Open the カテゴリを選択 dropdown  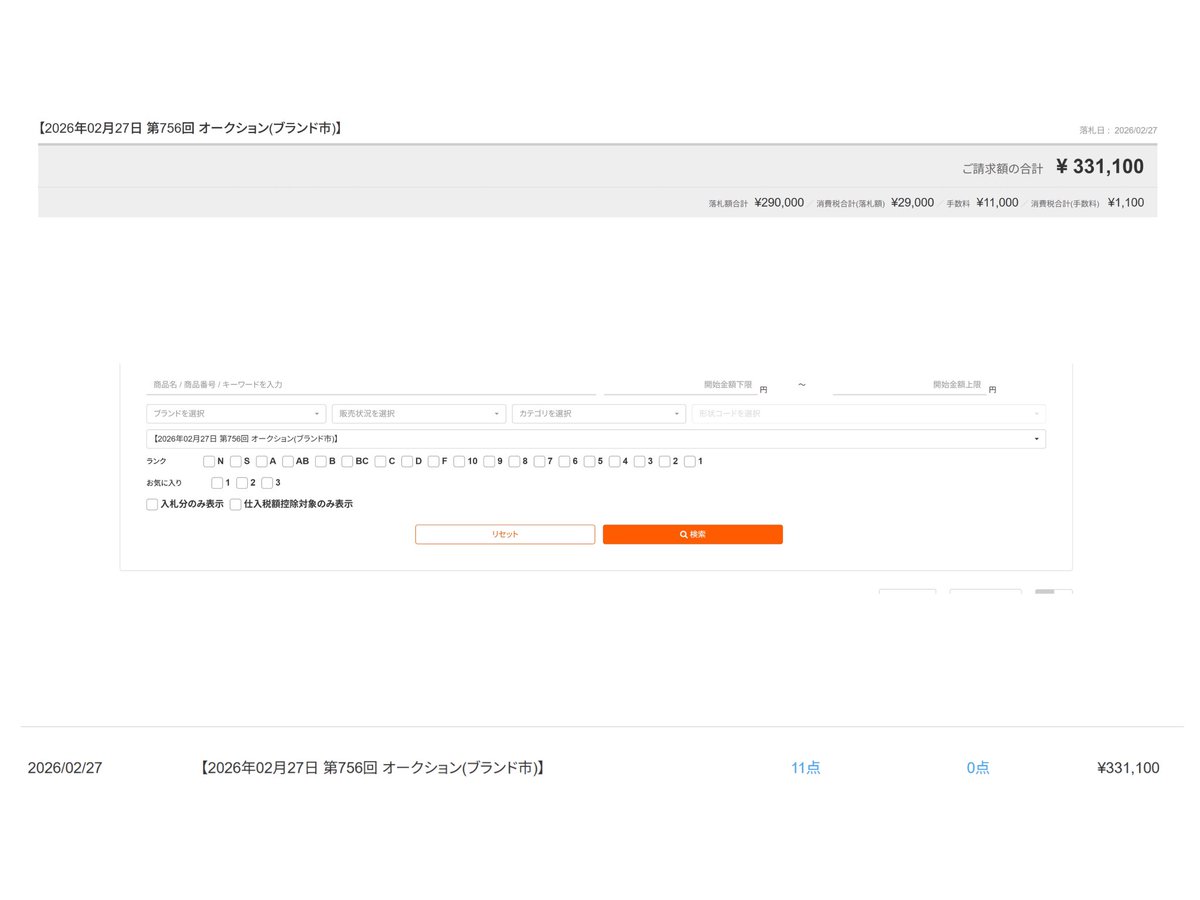pyautogui.click(x=599, y=414)
